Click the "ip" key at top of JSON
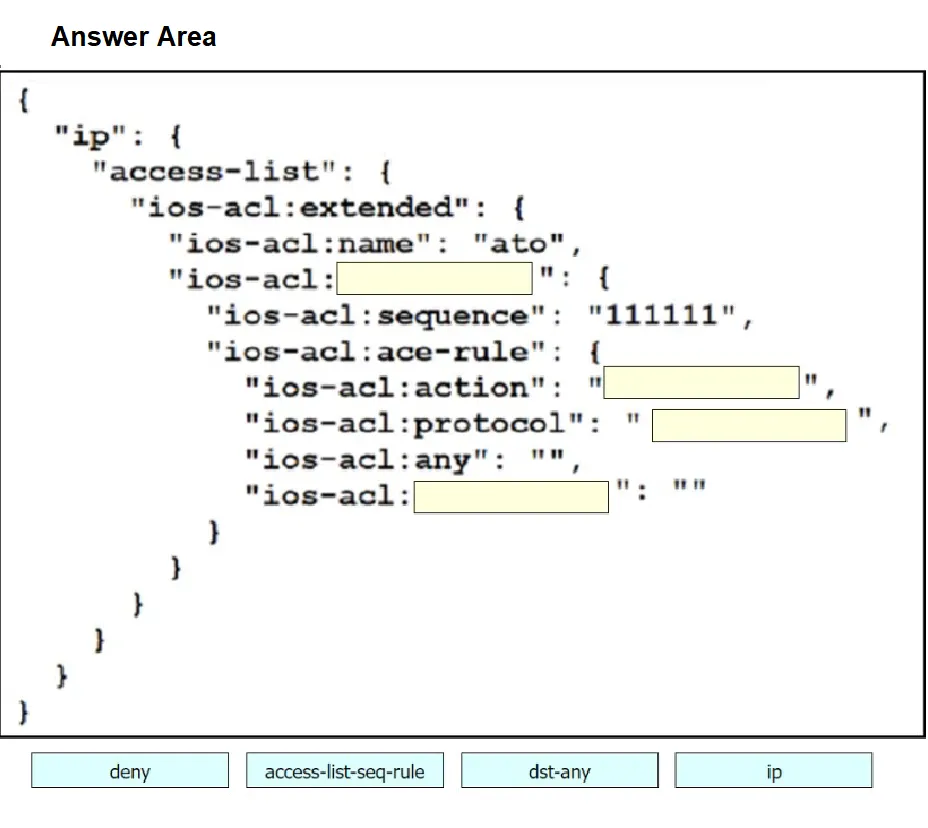928x828 pixels. [x=90, y=137]
